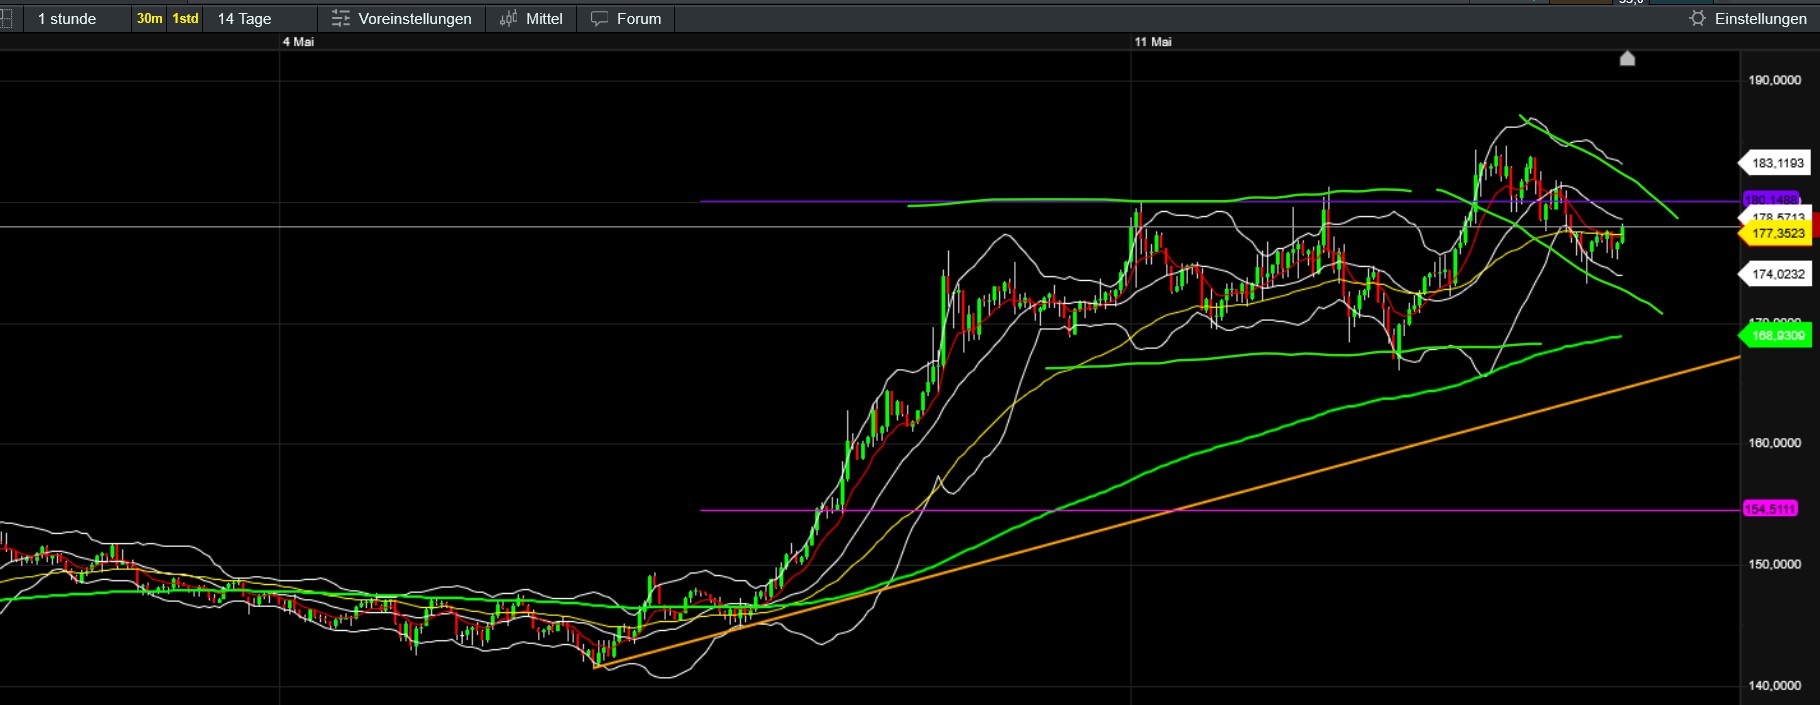Select the magenta 154,5111 price label

click(1771, 509)
